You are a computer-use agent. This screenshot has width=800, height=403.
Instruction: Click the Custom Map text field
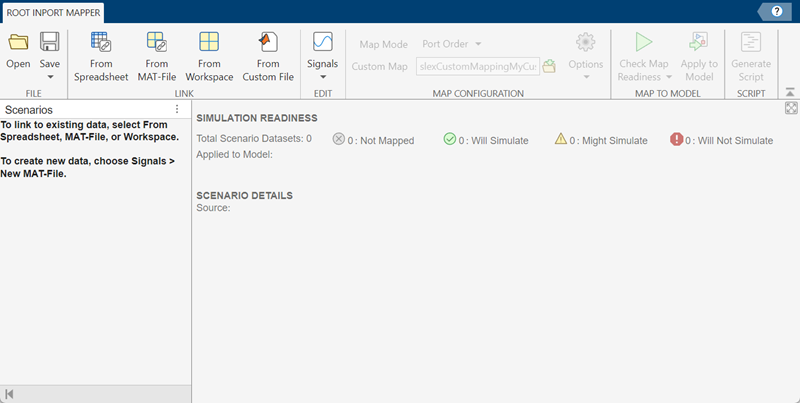point(477,66)
